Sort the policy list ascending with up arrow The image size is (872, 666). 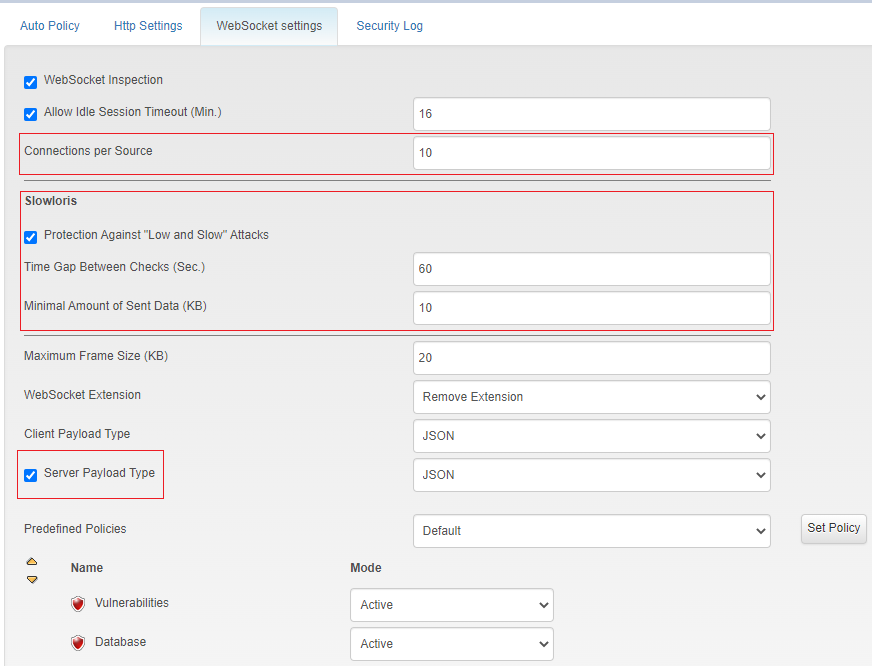point(33,561)
